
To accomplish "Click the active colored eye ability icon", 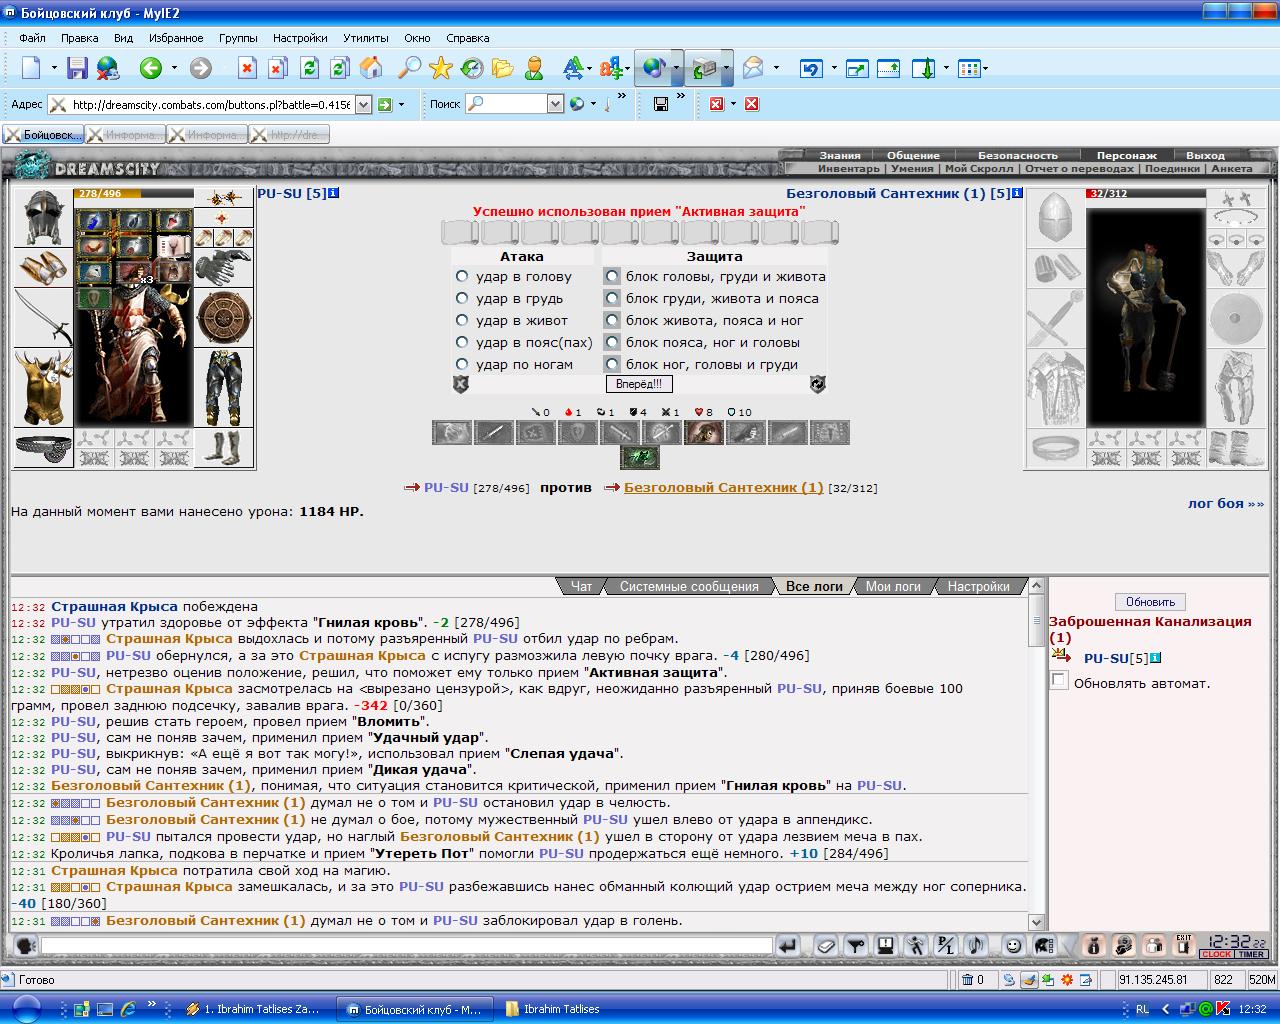I will (x=703, y=432).
